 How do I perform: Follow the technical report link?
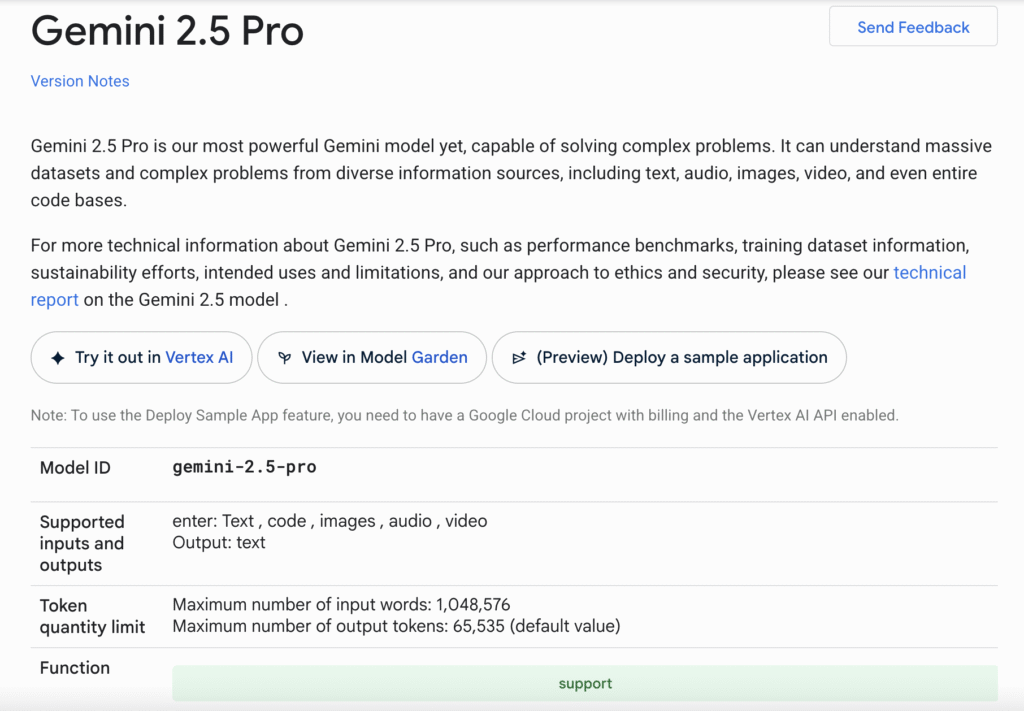(929, 273)
